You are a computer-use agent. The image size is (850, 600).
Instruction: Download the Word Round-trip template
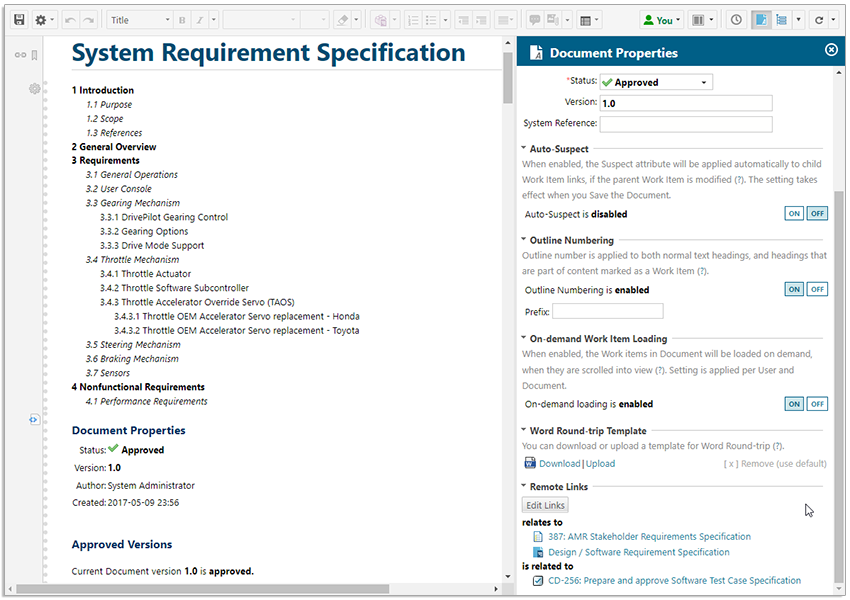(x=559, y=463)
